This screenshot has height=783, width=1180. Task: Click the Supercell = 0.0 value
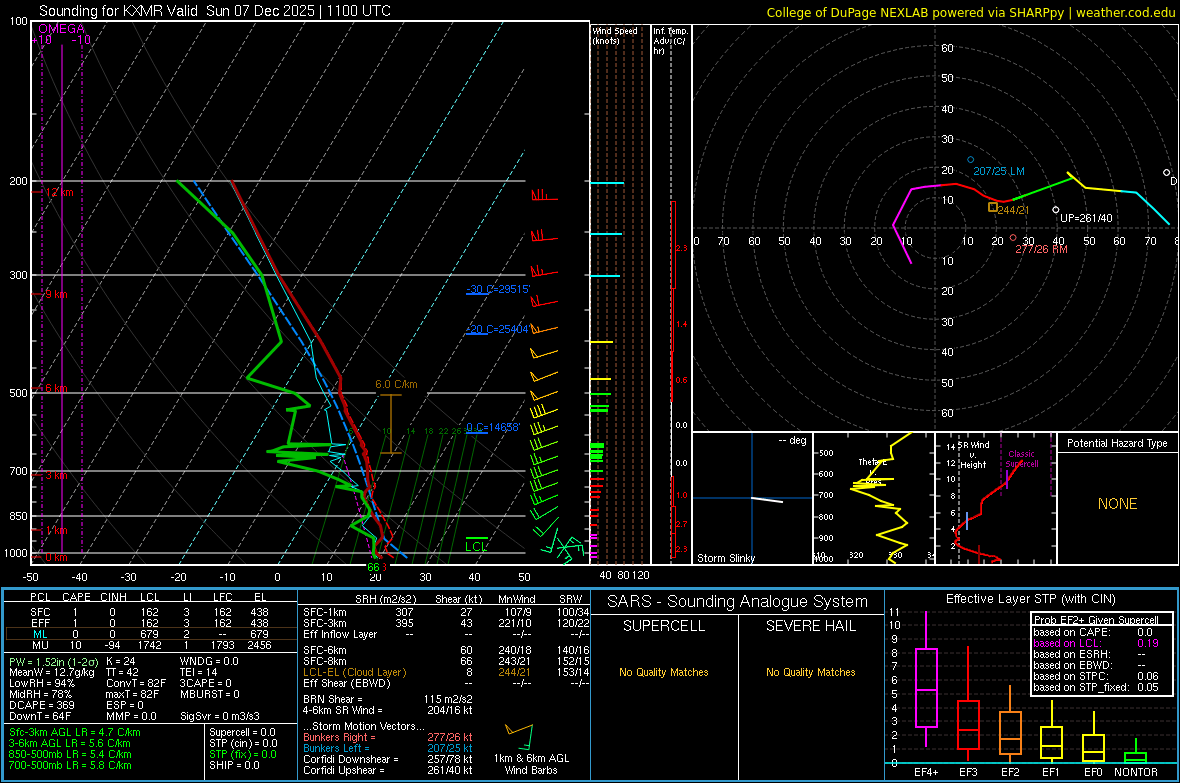[x=242, y=732]
